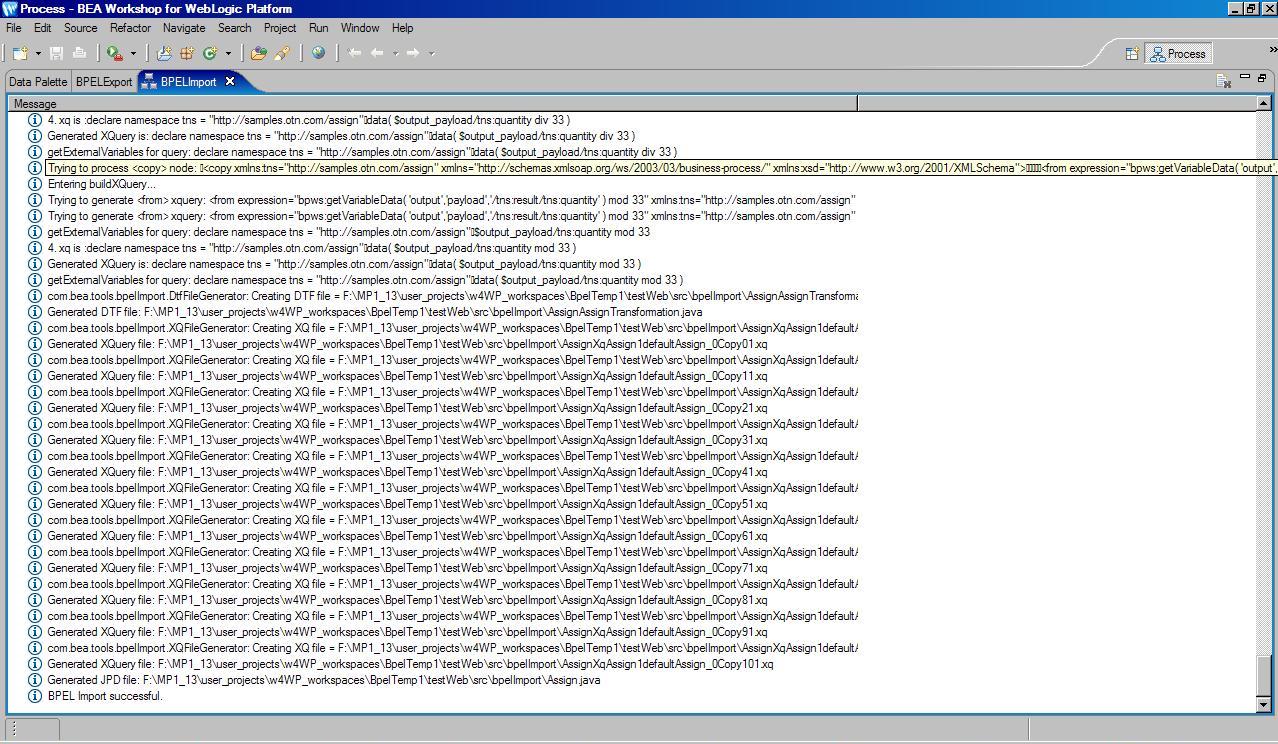This screenshot has height=744, width=1278.
Task: Click the New wizard toolbar icon
Action: [19, 53]
